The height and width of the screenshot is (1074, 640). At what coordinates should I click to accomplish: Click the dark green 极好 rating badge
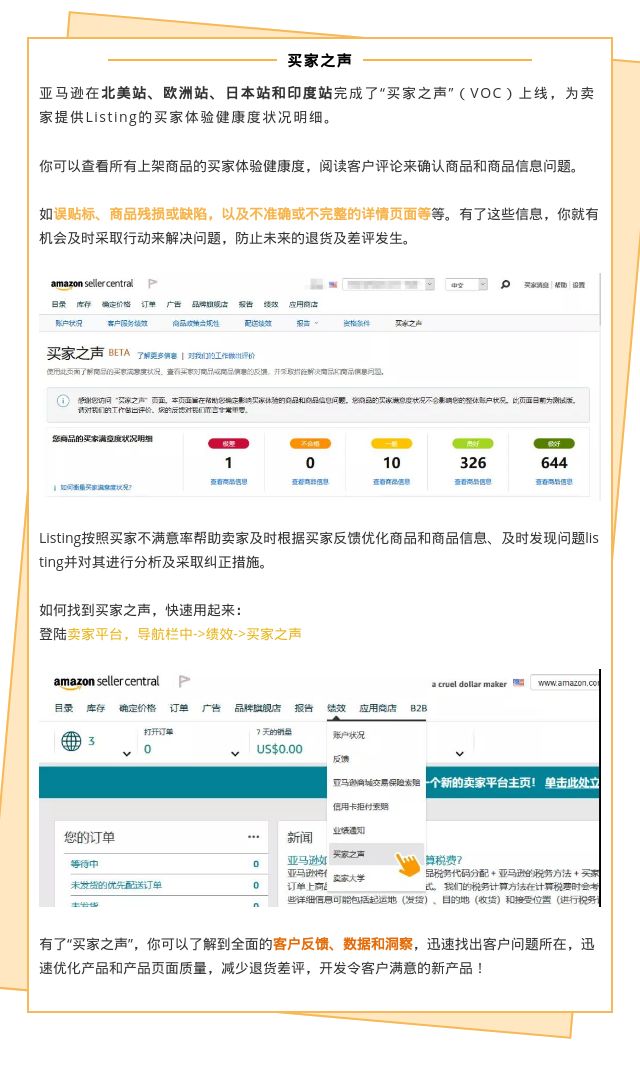click(554, 444)
